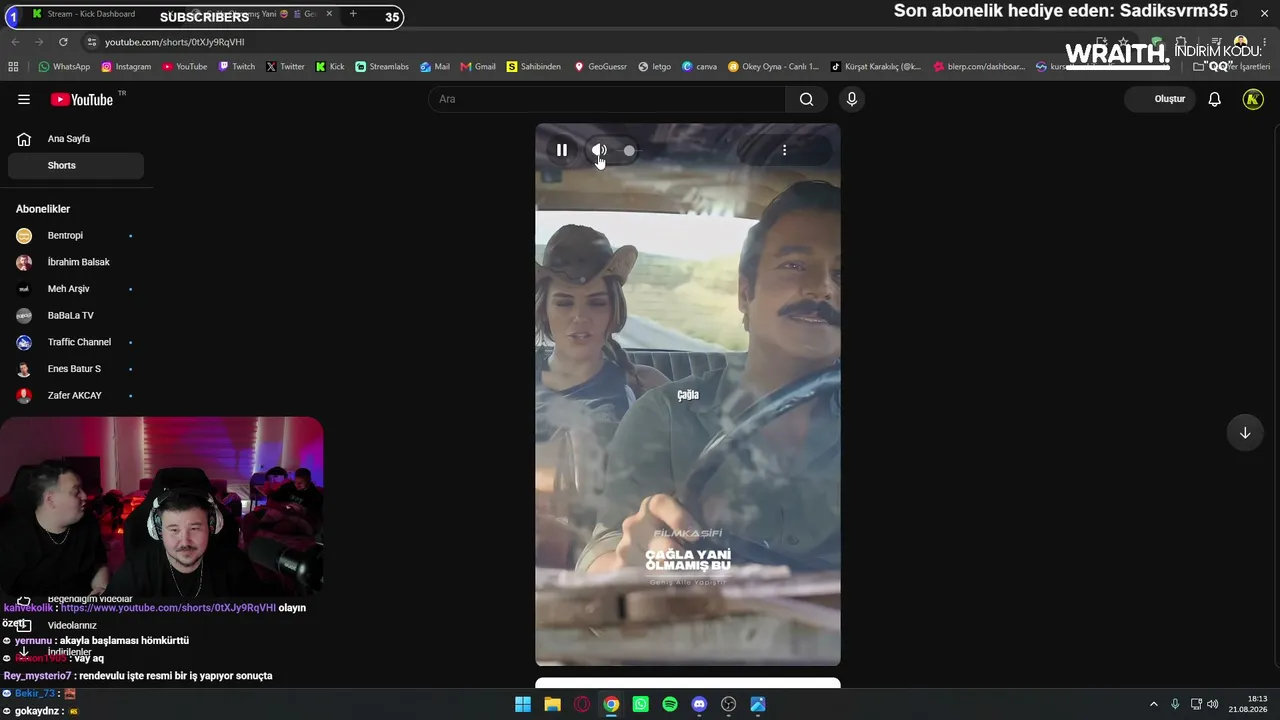1280x720 pixels.
Task: Go back in browser history
Action: click(15, 42)
